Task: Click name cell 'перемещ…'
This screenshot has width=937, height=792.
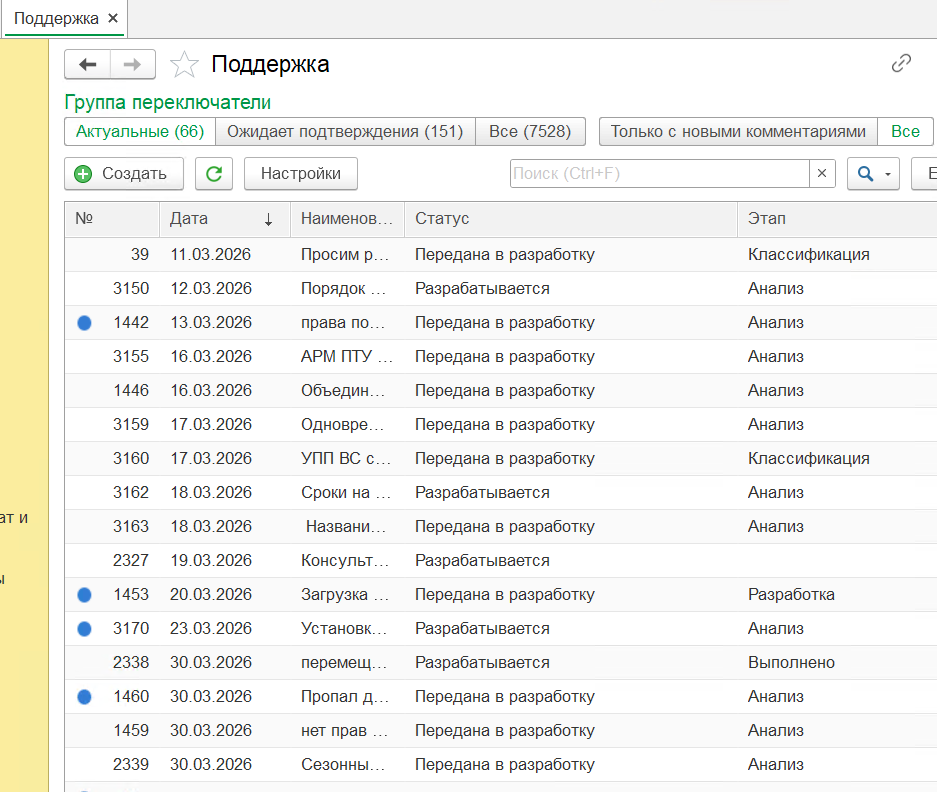Action: pos(344,663)
